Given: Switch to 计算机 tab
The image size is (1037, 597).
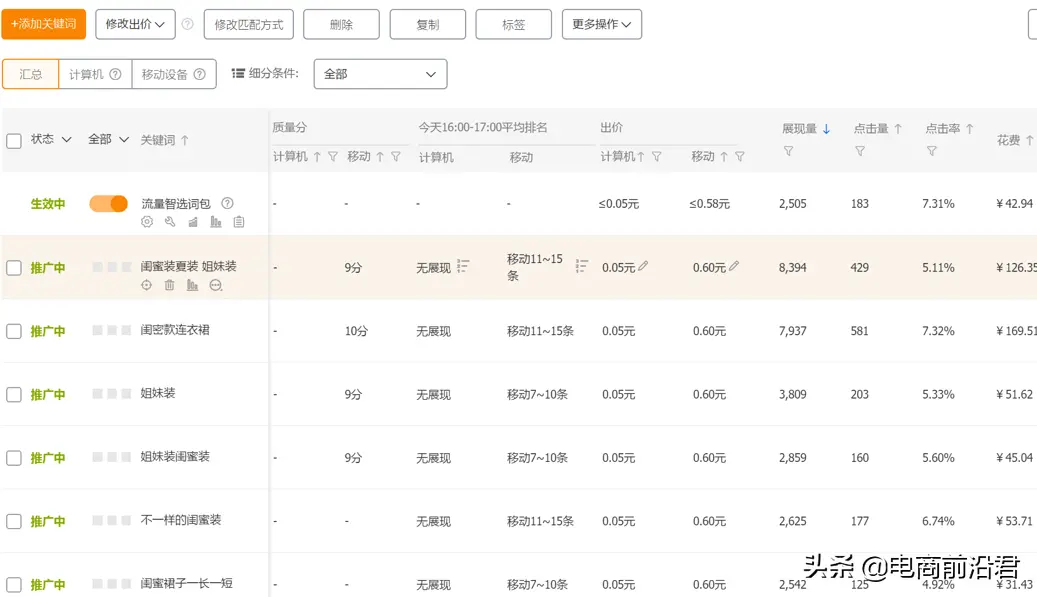Looking at the screenshot, I should click(95, 74).
